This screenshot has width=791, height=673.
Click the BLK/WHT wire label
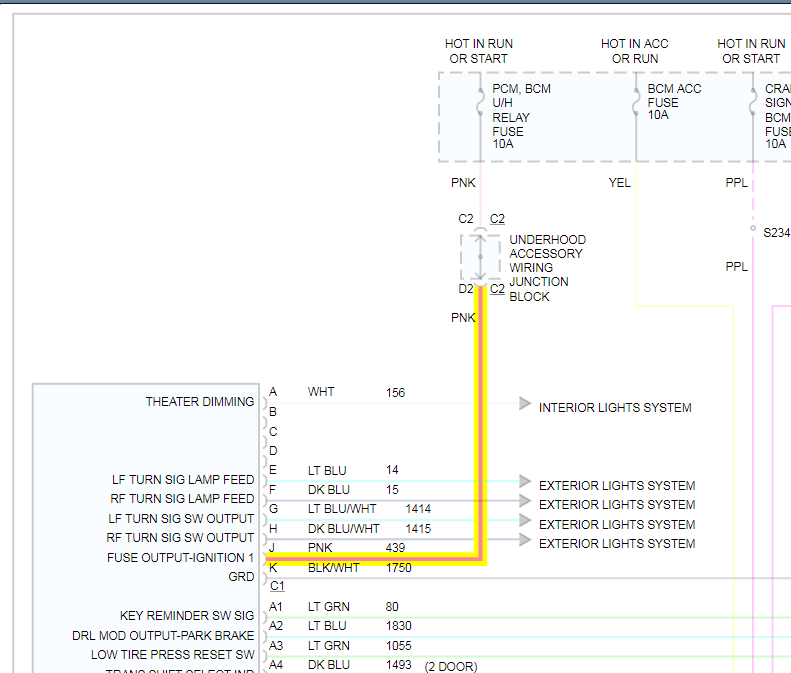tap(333, 568)
